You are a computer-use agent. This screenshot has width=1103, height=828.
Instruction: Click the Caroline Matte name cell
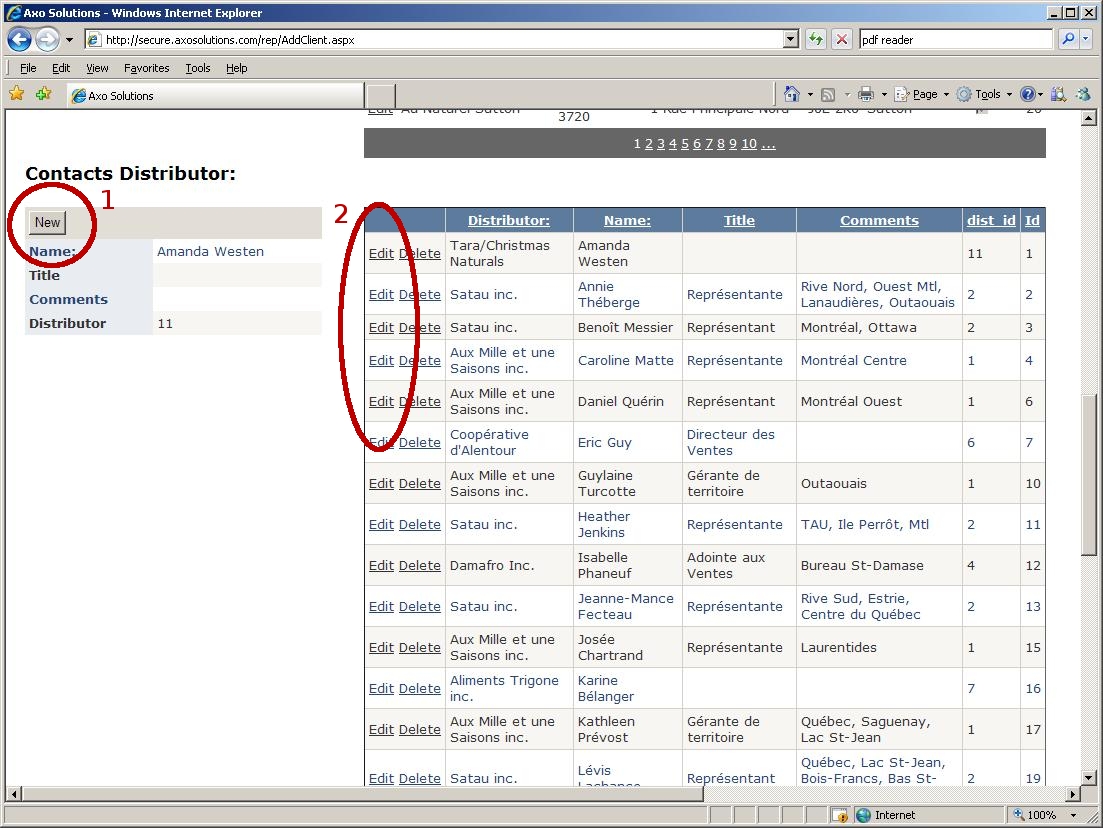(x=625, y=360)
